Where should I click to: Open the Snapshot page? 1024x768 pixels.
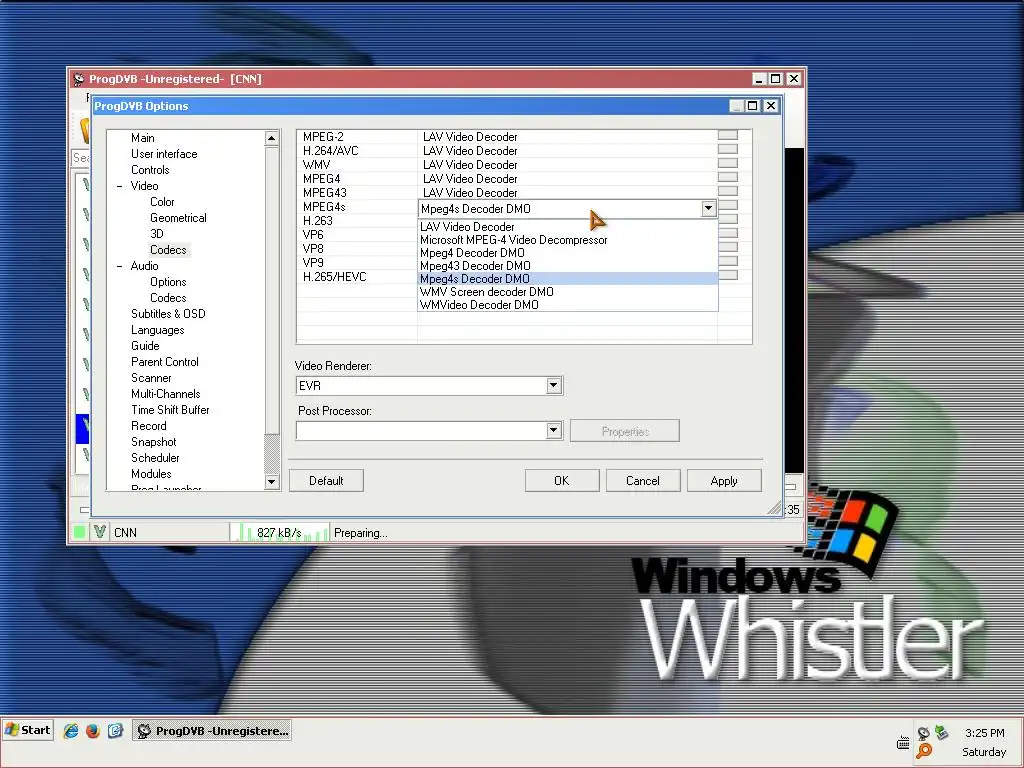153,442
